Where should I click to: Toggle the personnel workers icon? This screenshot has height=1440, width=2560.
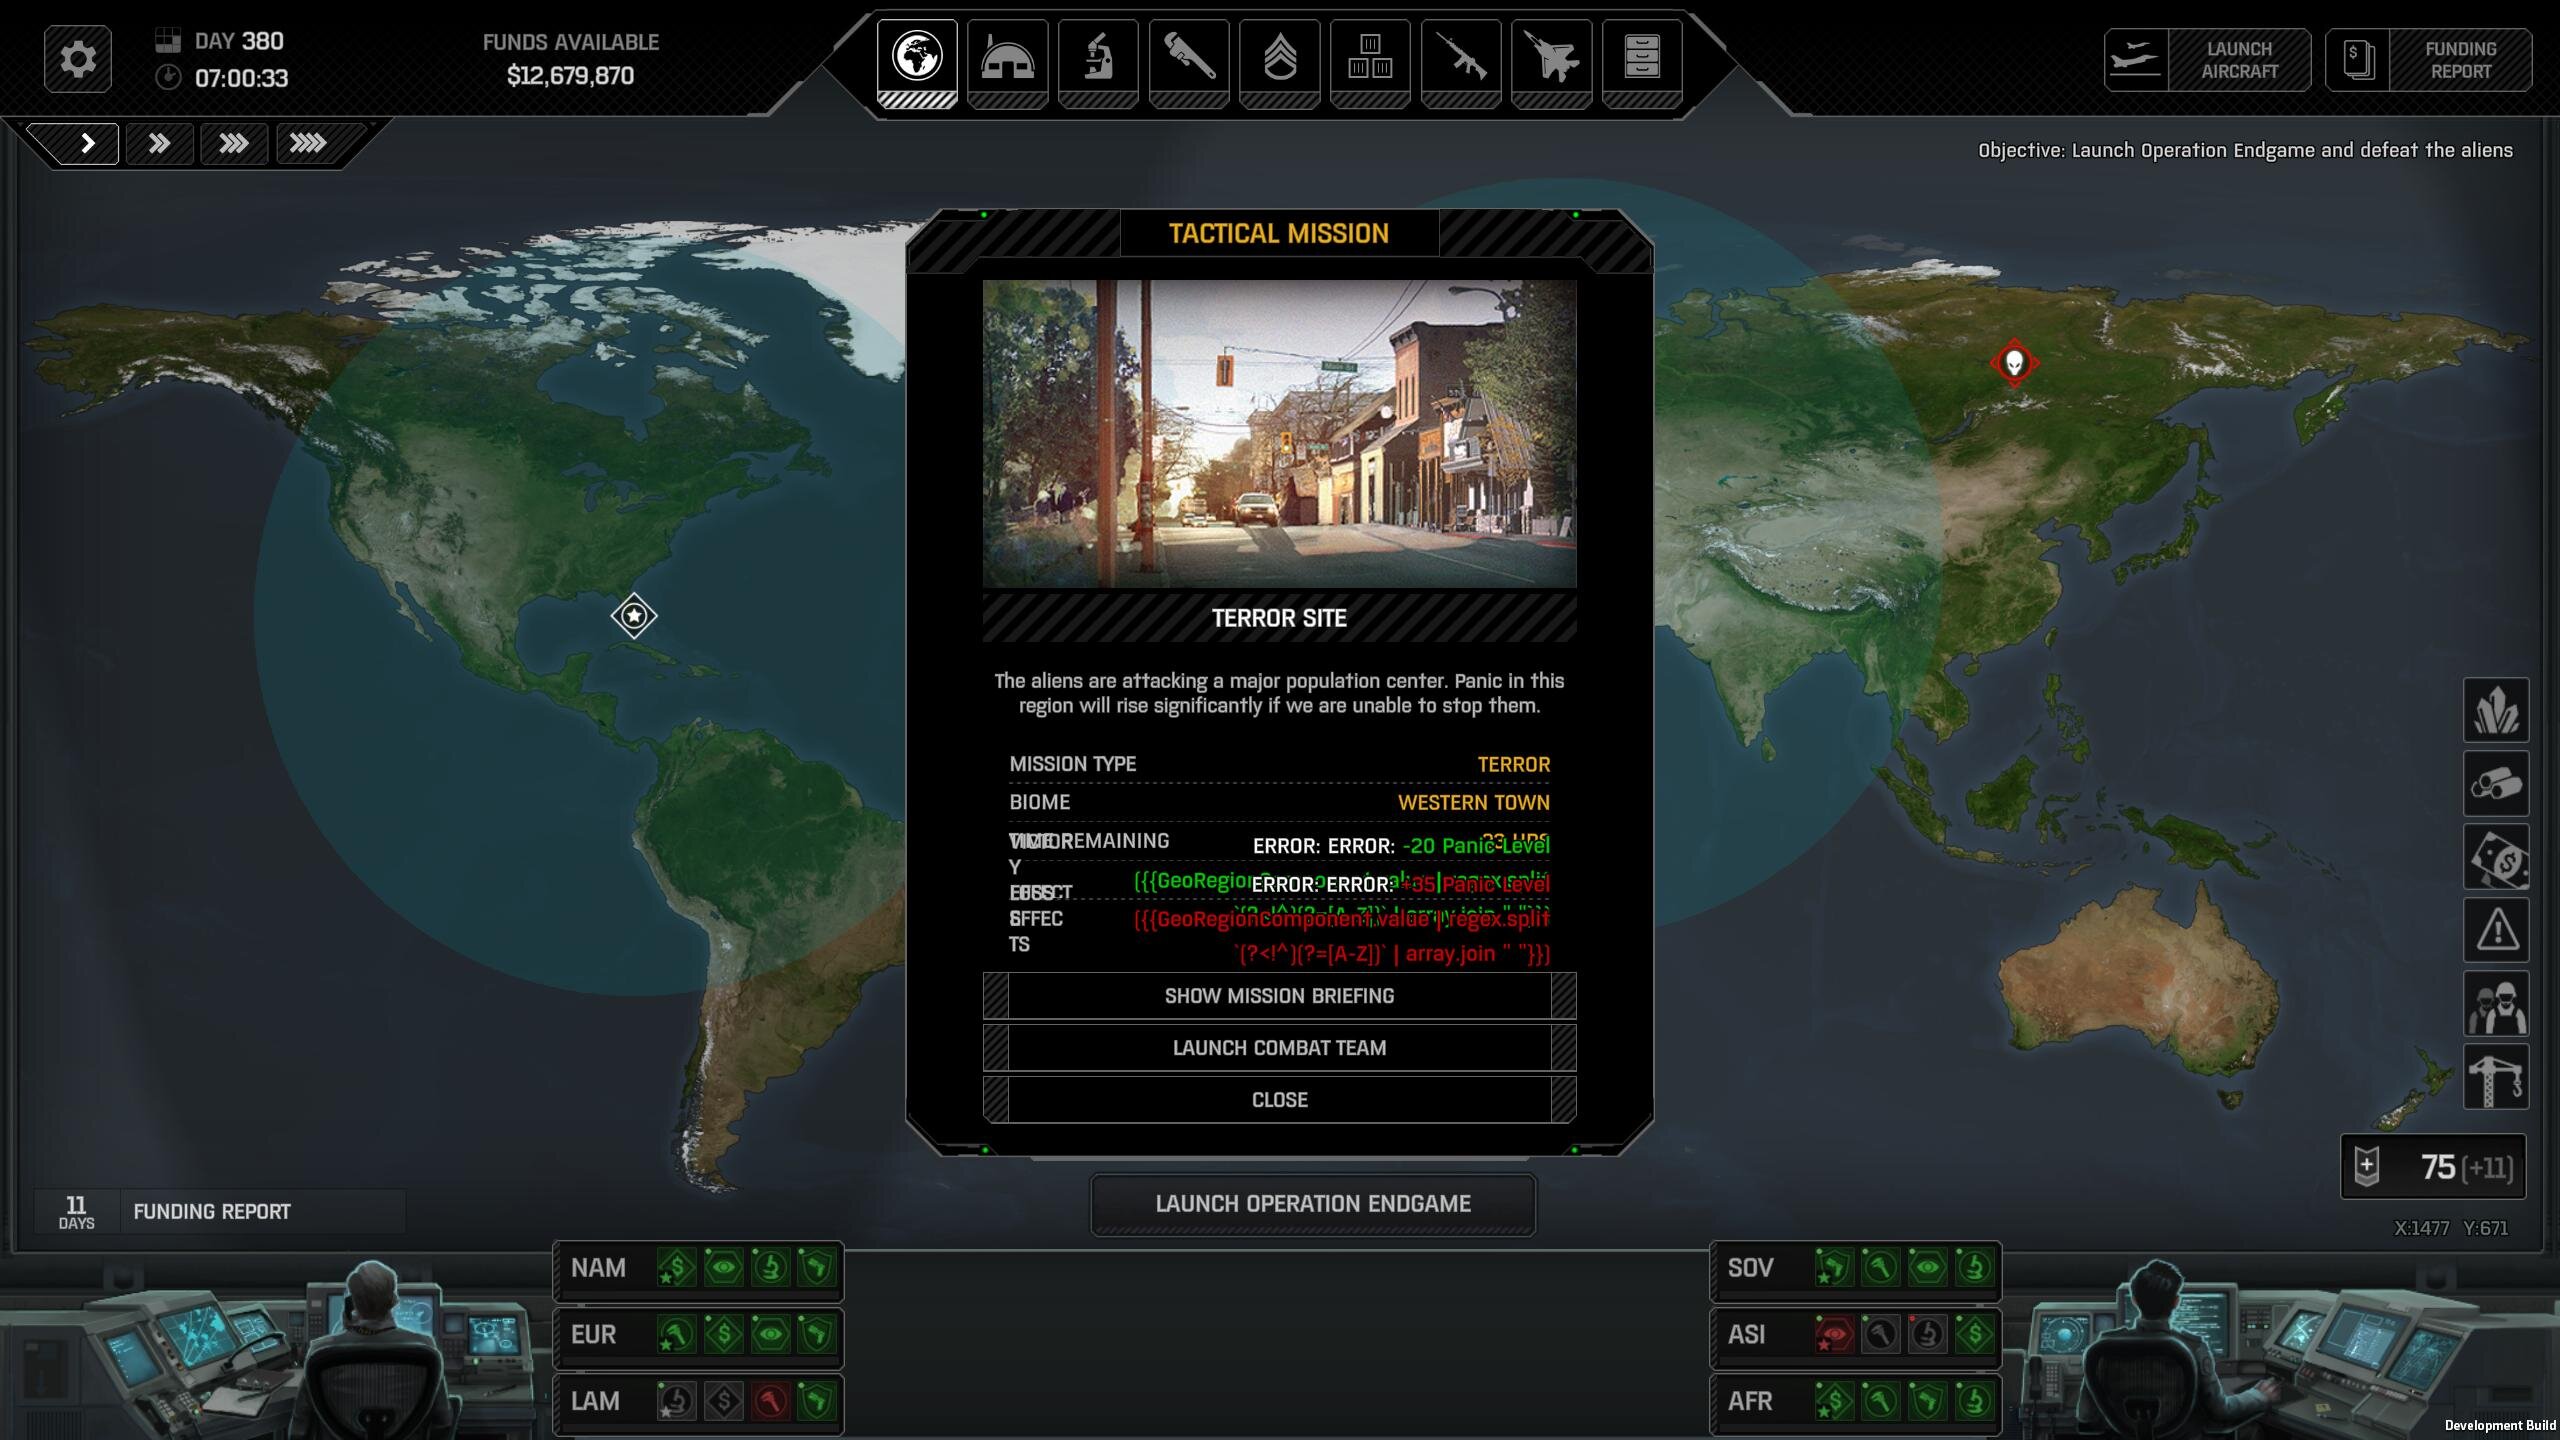tap(2496, 1005)
